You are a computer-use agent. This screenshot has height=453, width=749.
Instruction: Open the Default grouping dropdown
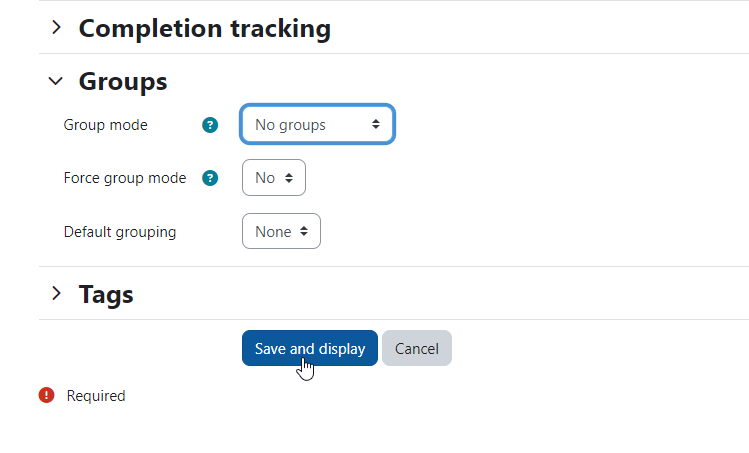point(281,231)
